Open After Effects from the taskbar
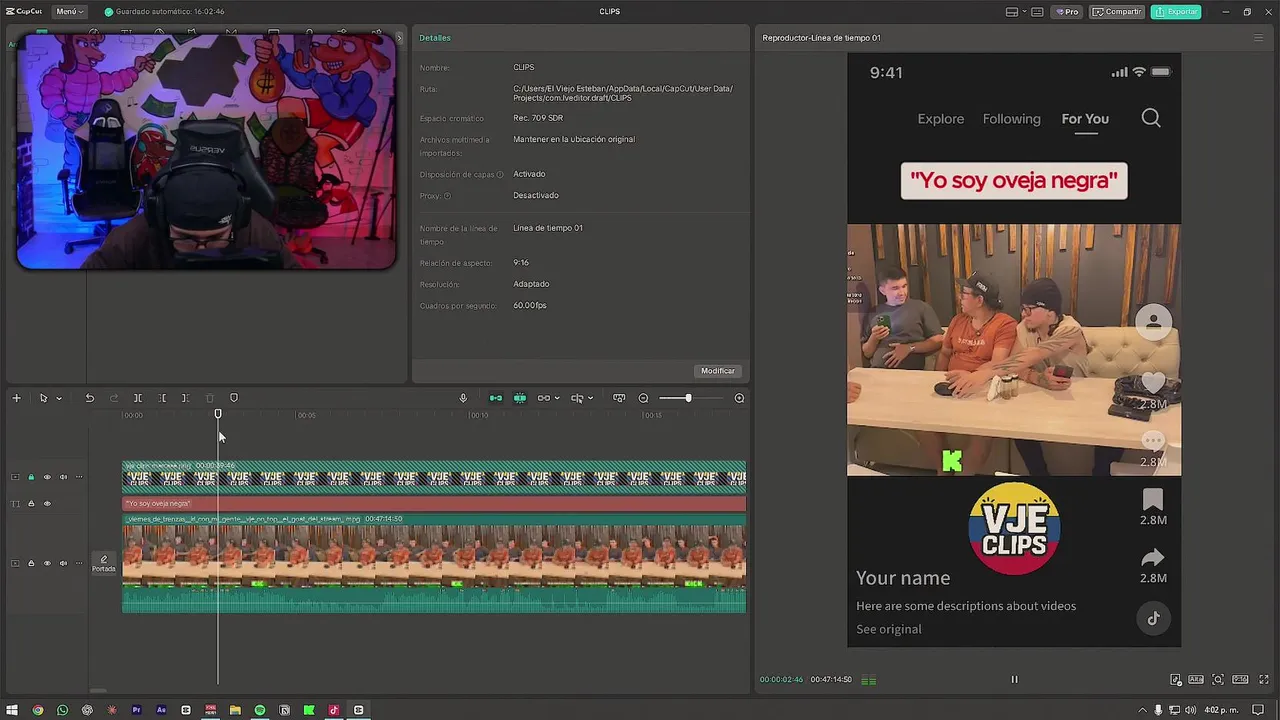This screenshot has height=720, width=1280. (x=161, y=710)
